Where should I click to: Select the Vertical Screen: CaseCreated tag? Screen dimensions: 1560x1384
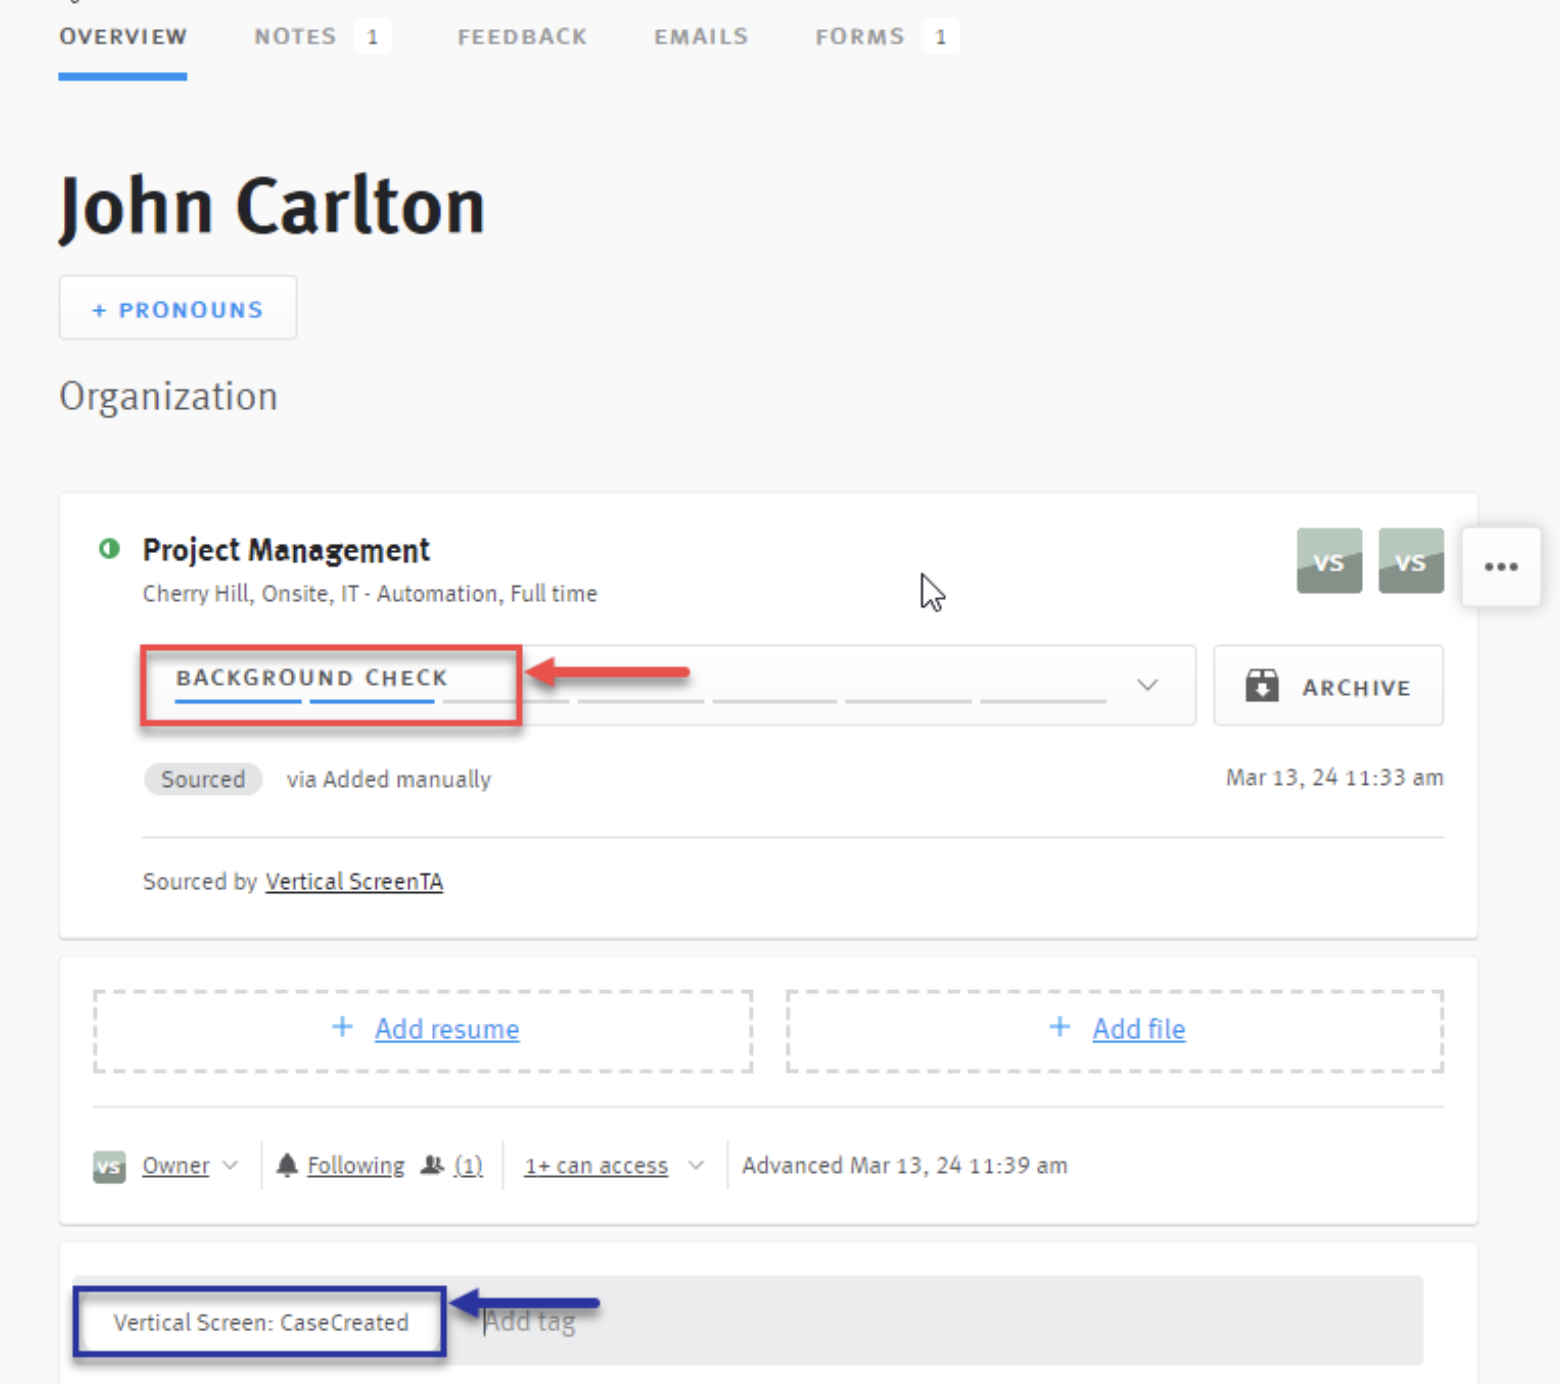pos(260,1321)
